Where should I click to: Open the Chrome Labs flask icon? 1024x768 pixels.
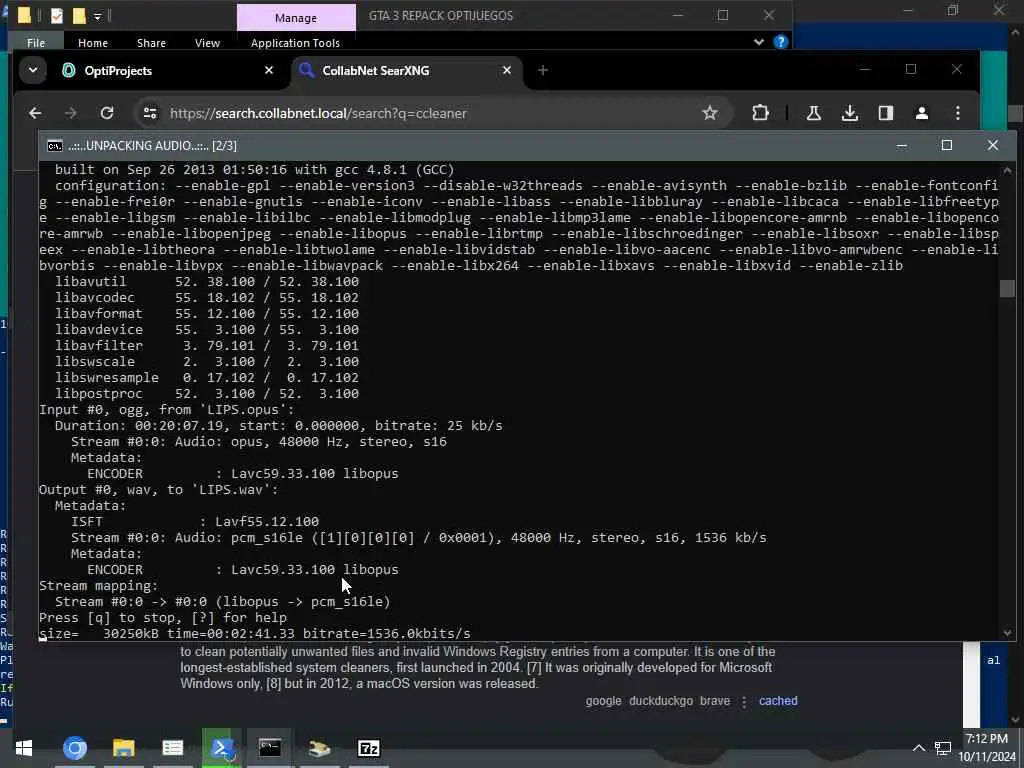(x=814, y=113)
